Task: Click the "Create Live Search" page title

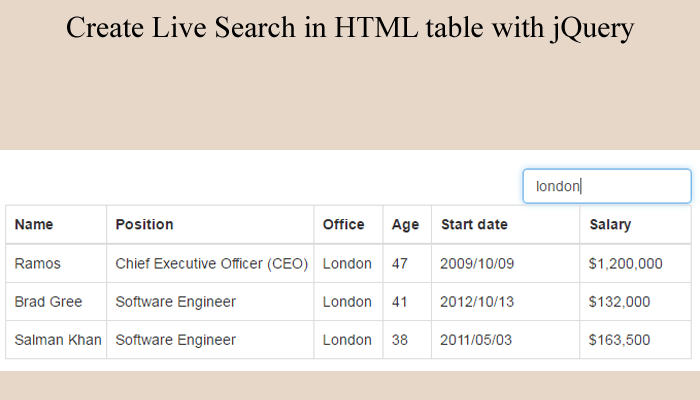Action: coord(350,28)
